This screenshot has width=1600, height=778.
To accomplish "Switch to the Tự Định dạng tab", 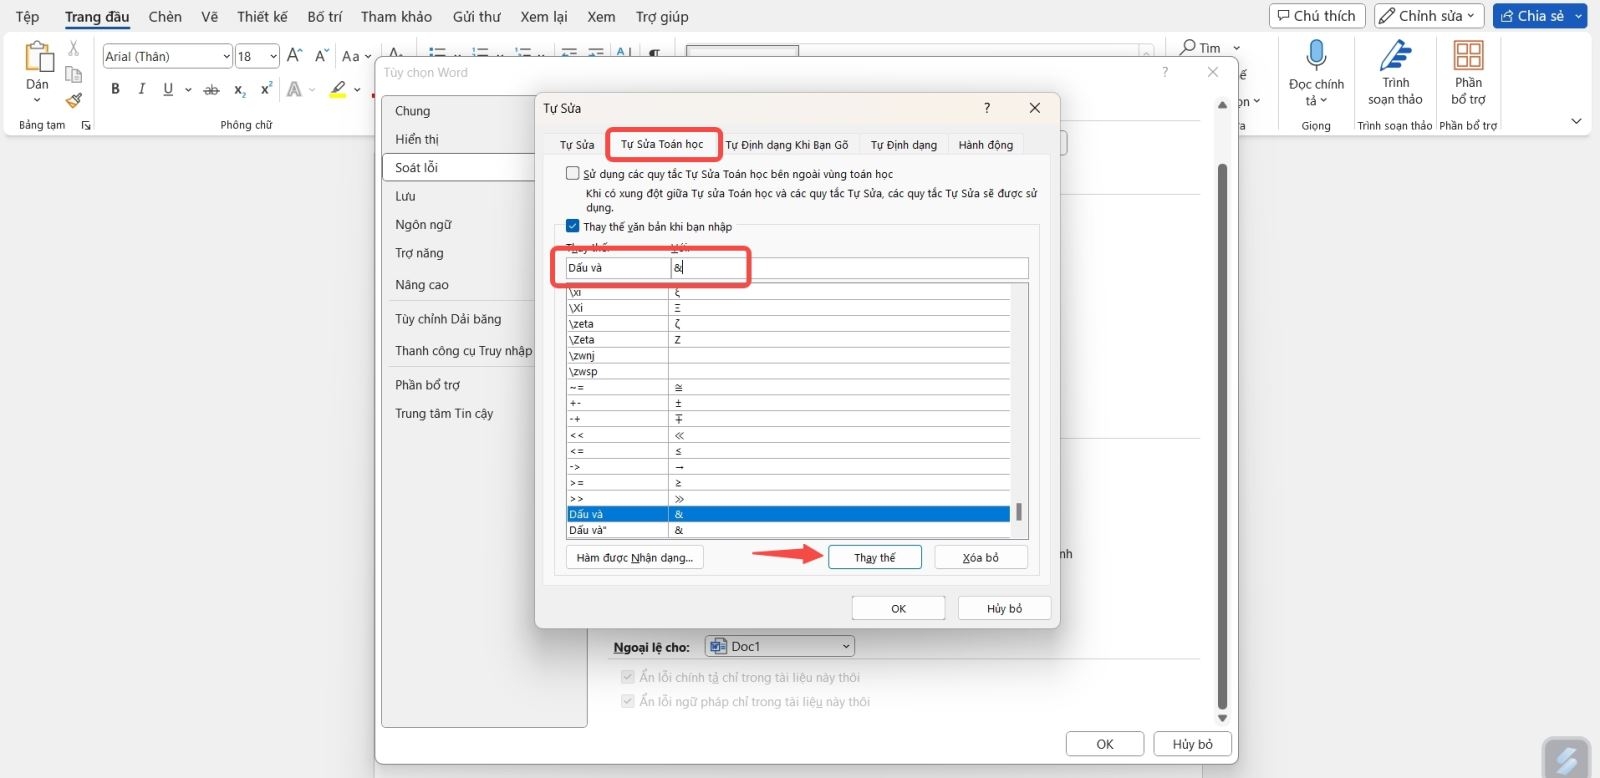I will pyautogui.click(x=904, y=145).
